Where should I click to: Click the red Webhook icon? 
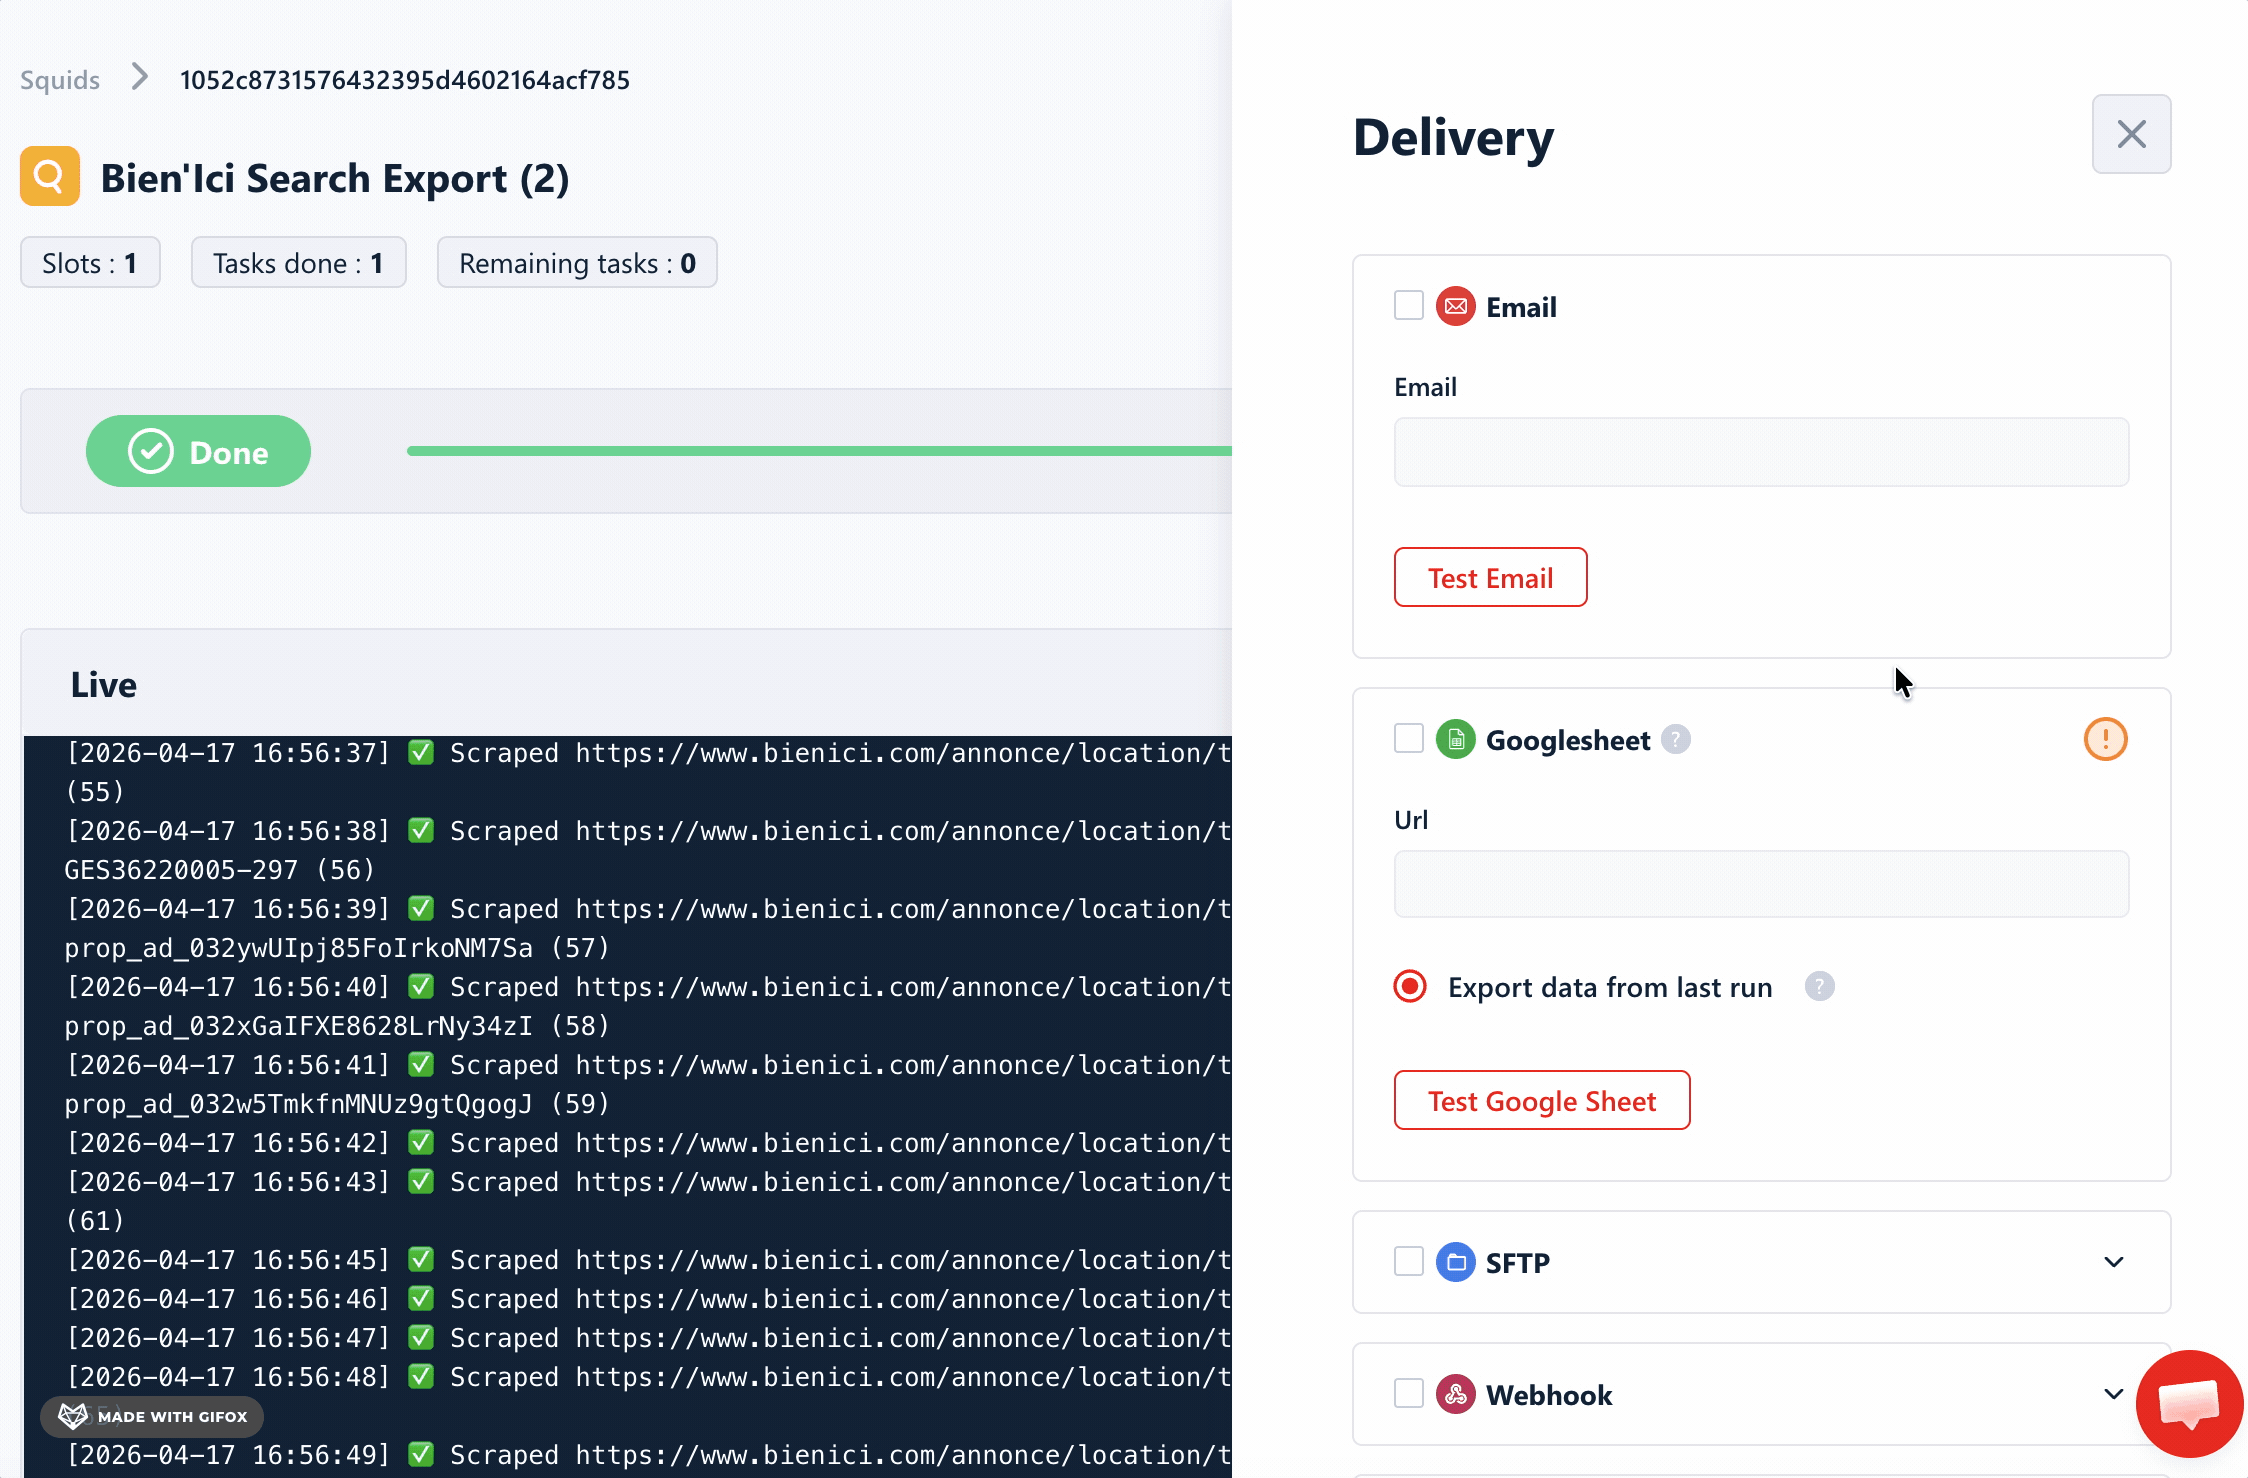(1455, 1394)
